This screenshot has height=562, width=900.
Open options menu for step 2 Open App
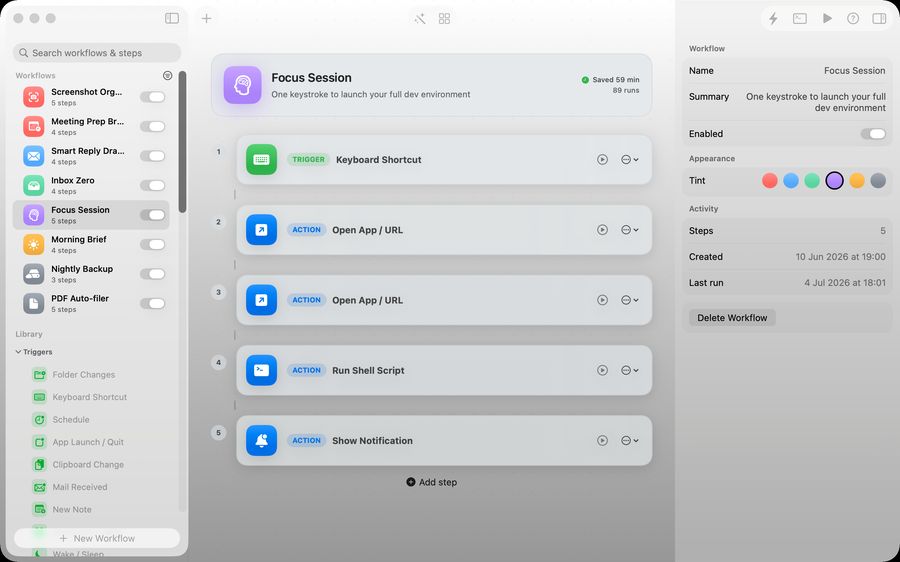tap(630, 230)
